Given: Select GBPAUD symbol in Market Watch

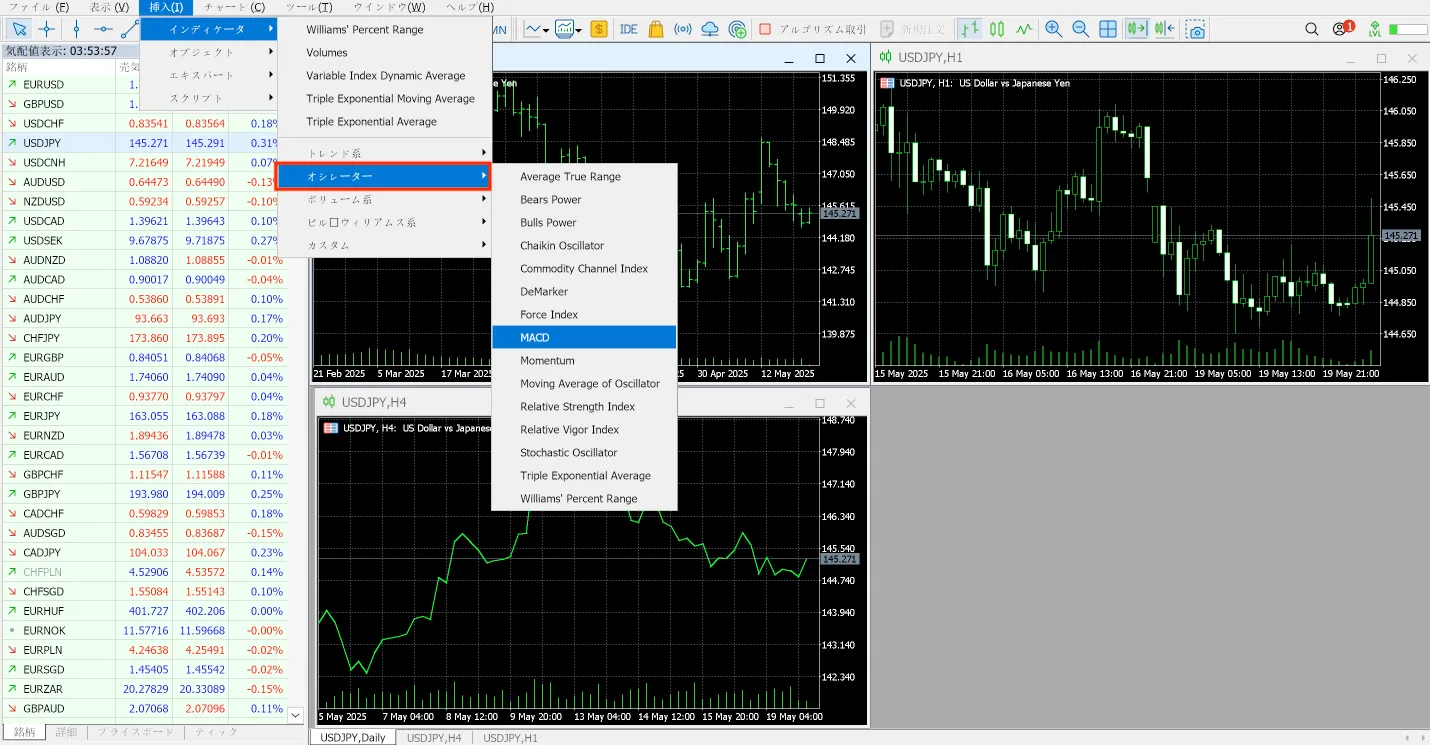Looking at the screenshot, I should click(x=43, y=708).
